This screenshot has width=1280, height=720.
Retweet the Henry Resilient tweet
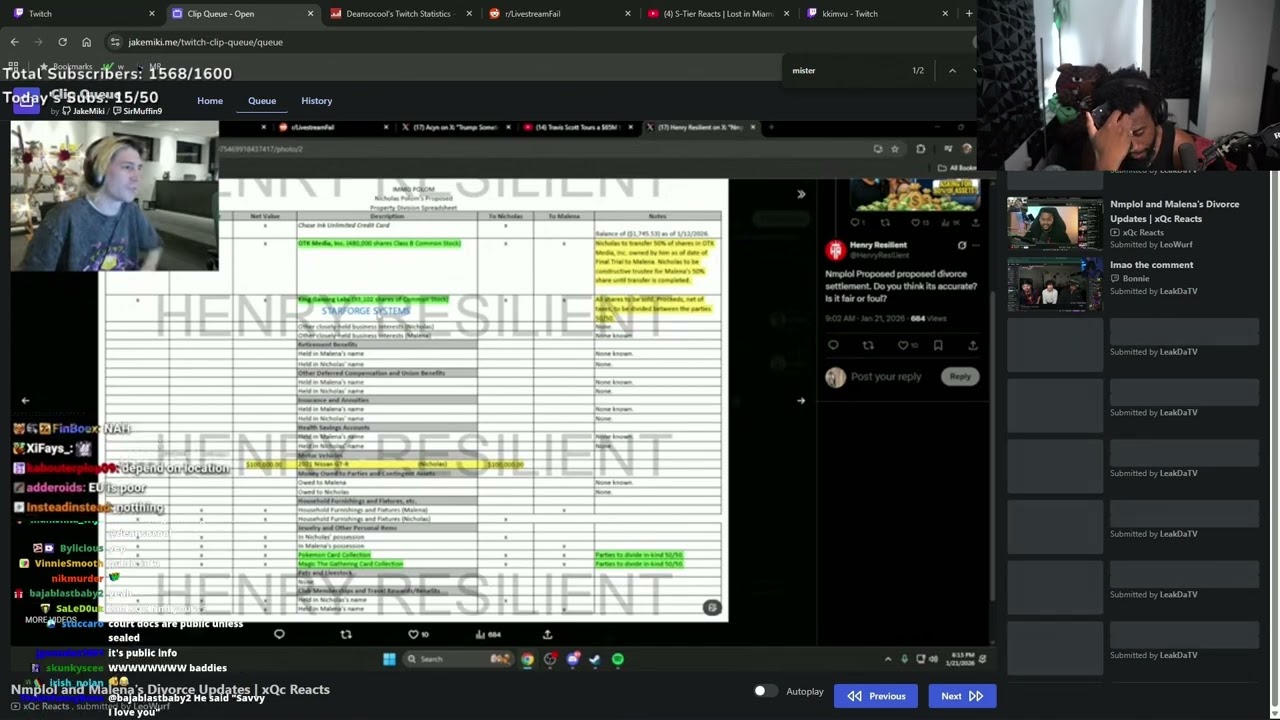(x=868, y=345)
